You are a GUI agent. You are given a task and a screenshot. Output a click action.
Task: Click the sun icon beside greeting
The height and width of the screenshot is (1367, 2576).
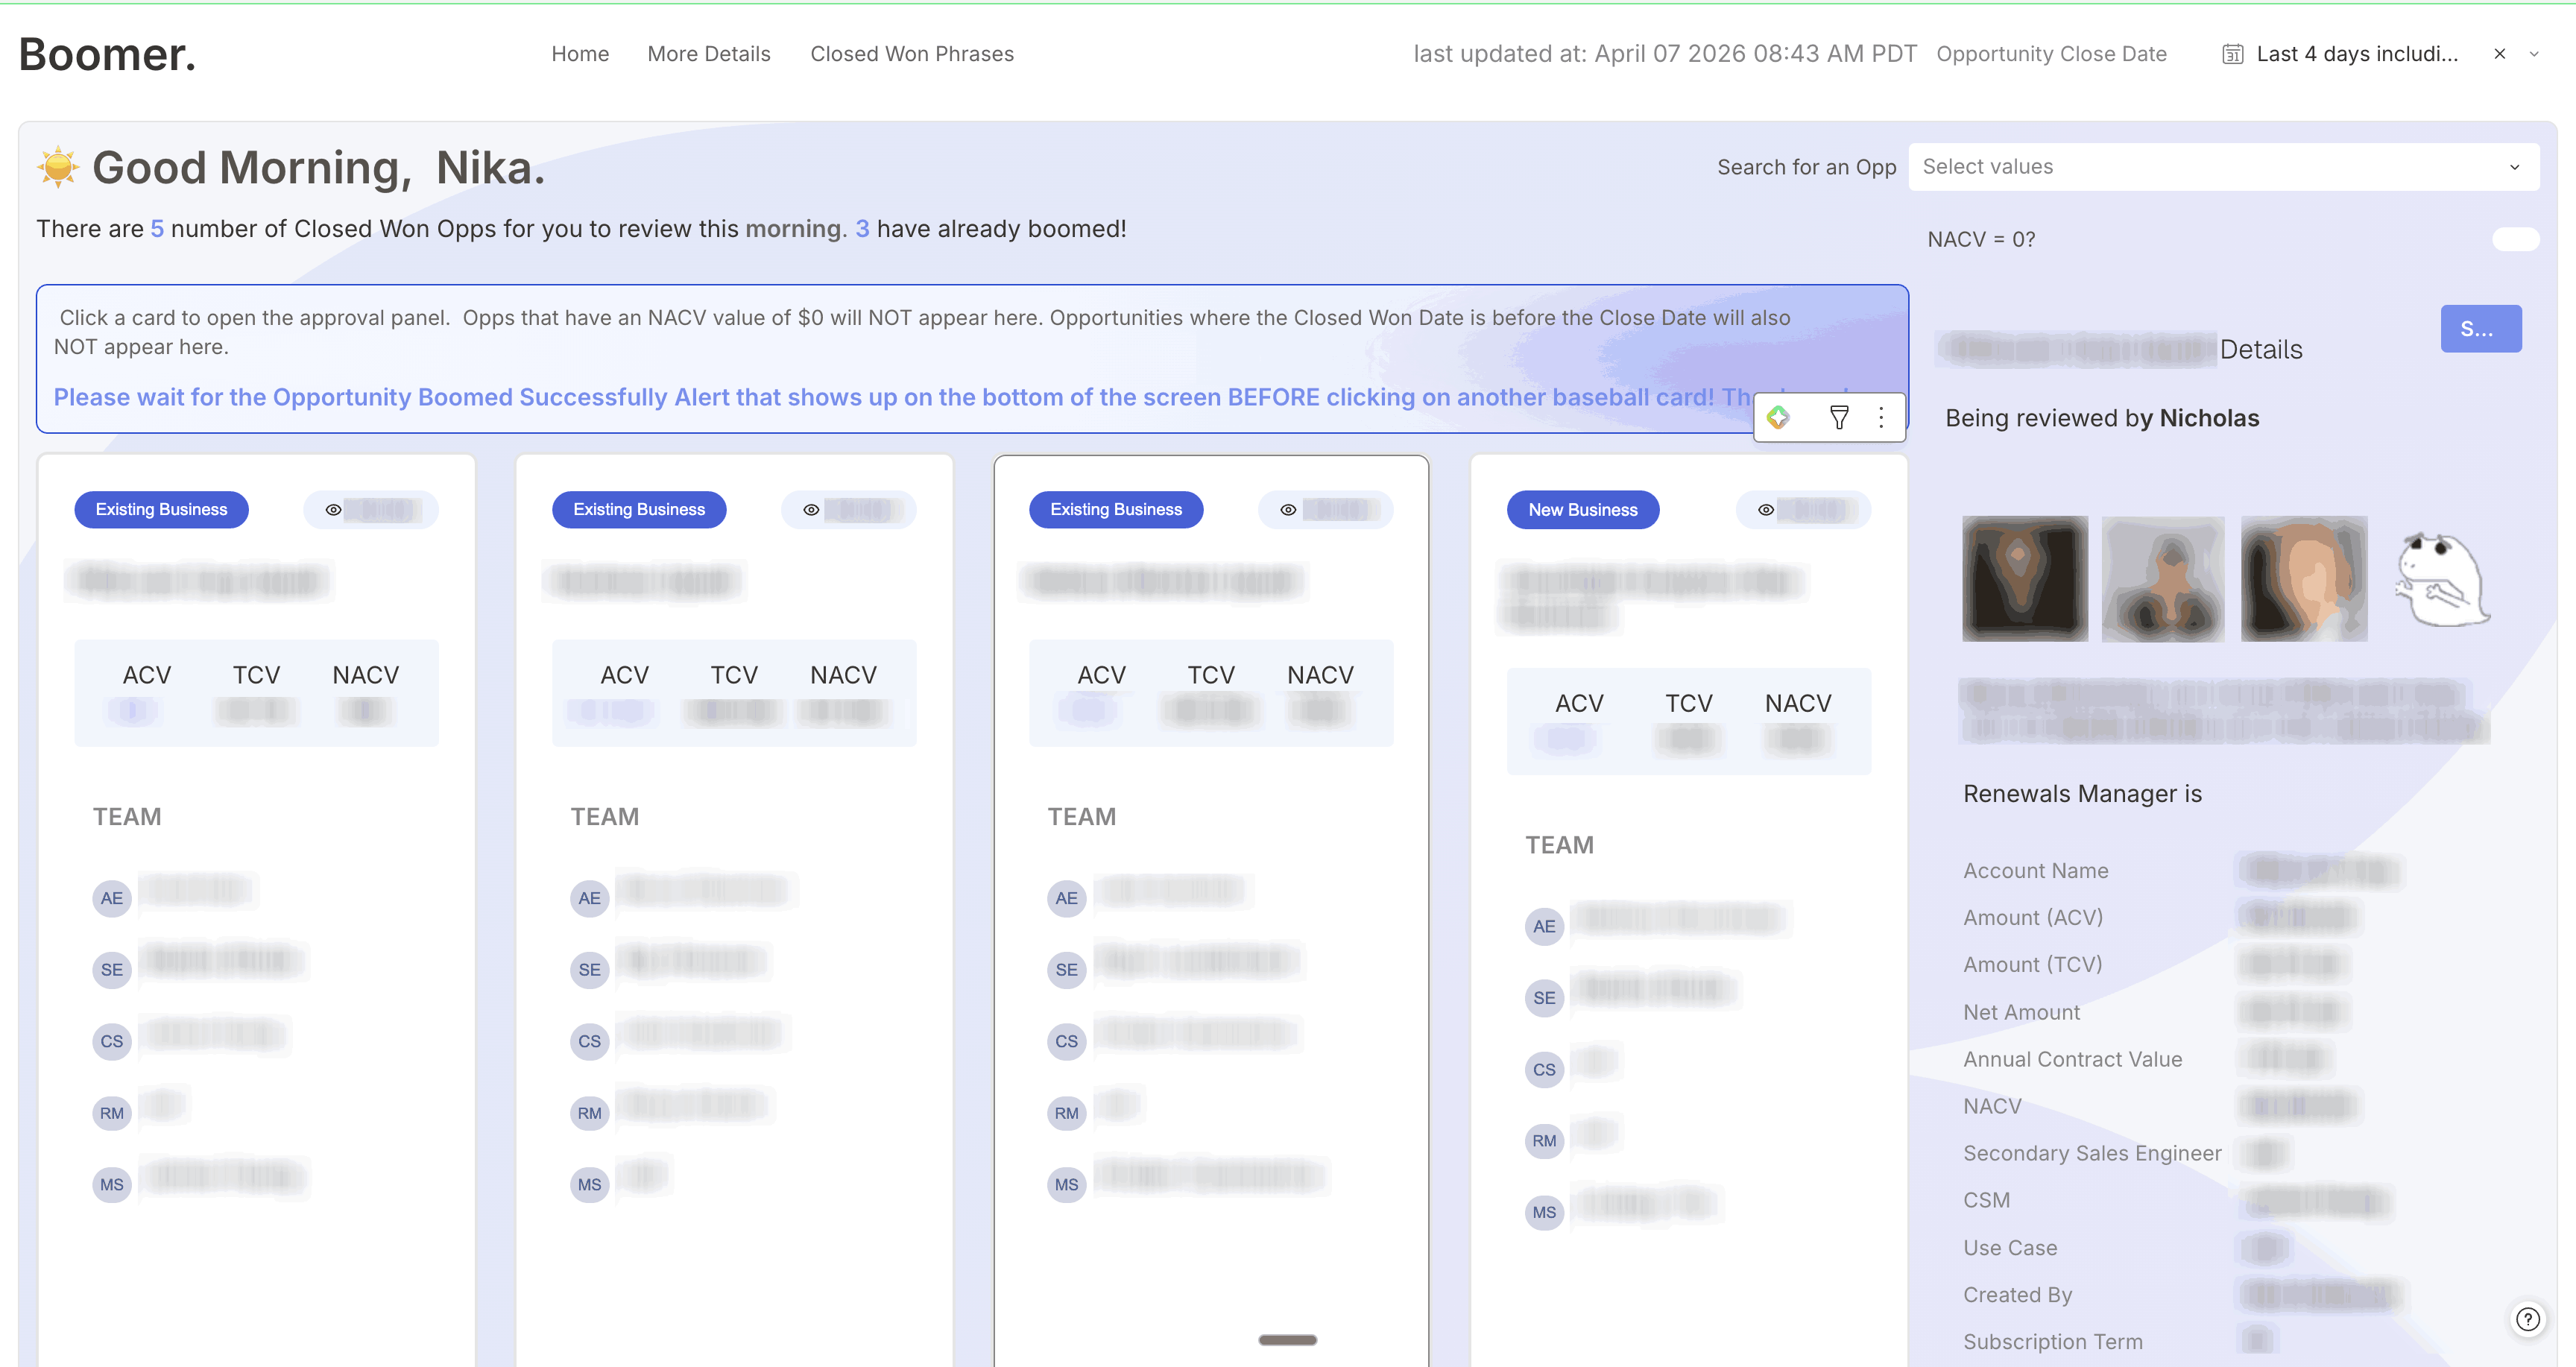[58, 167]
